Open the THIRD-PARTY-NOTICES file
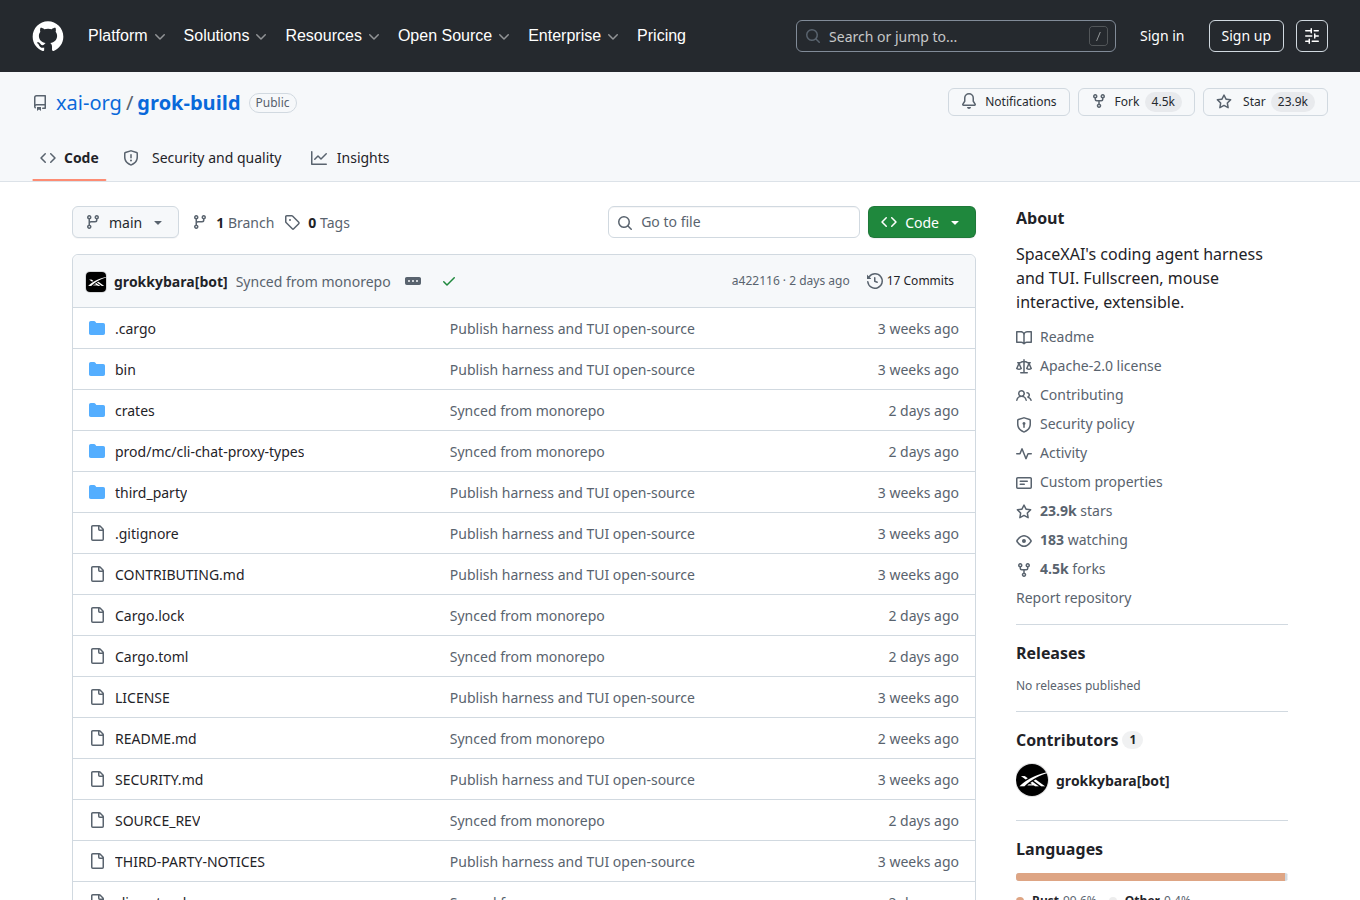 tap(190, 862)
